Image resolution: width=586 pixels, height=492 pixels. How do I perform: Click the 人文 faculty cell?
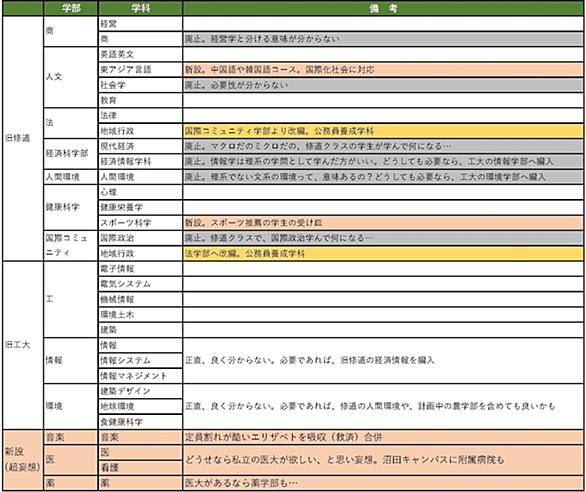pos(71,77)
